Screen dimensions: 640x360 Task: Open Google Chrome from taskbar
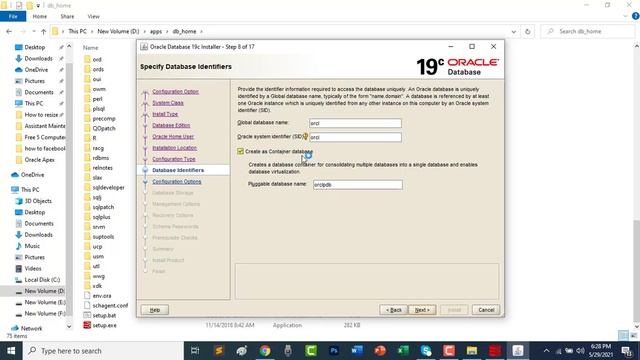click(x=265, y=351)
